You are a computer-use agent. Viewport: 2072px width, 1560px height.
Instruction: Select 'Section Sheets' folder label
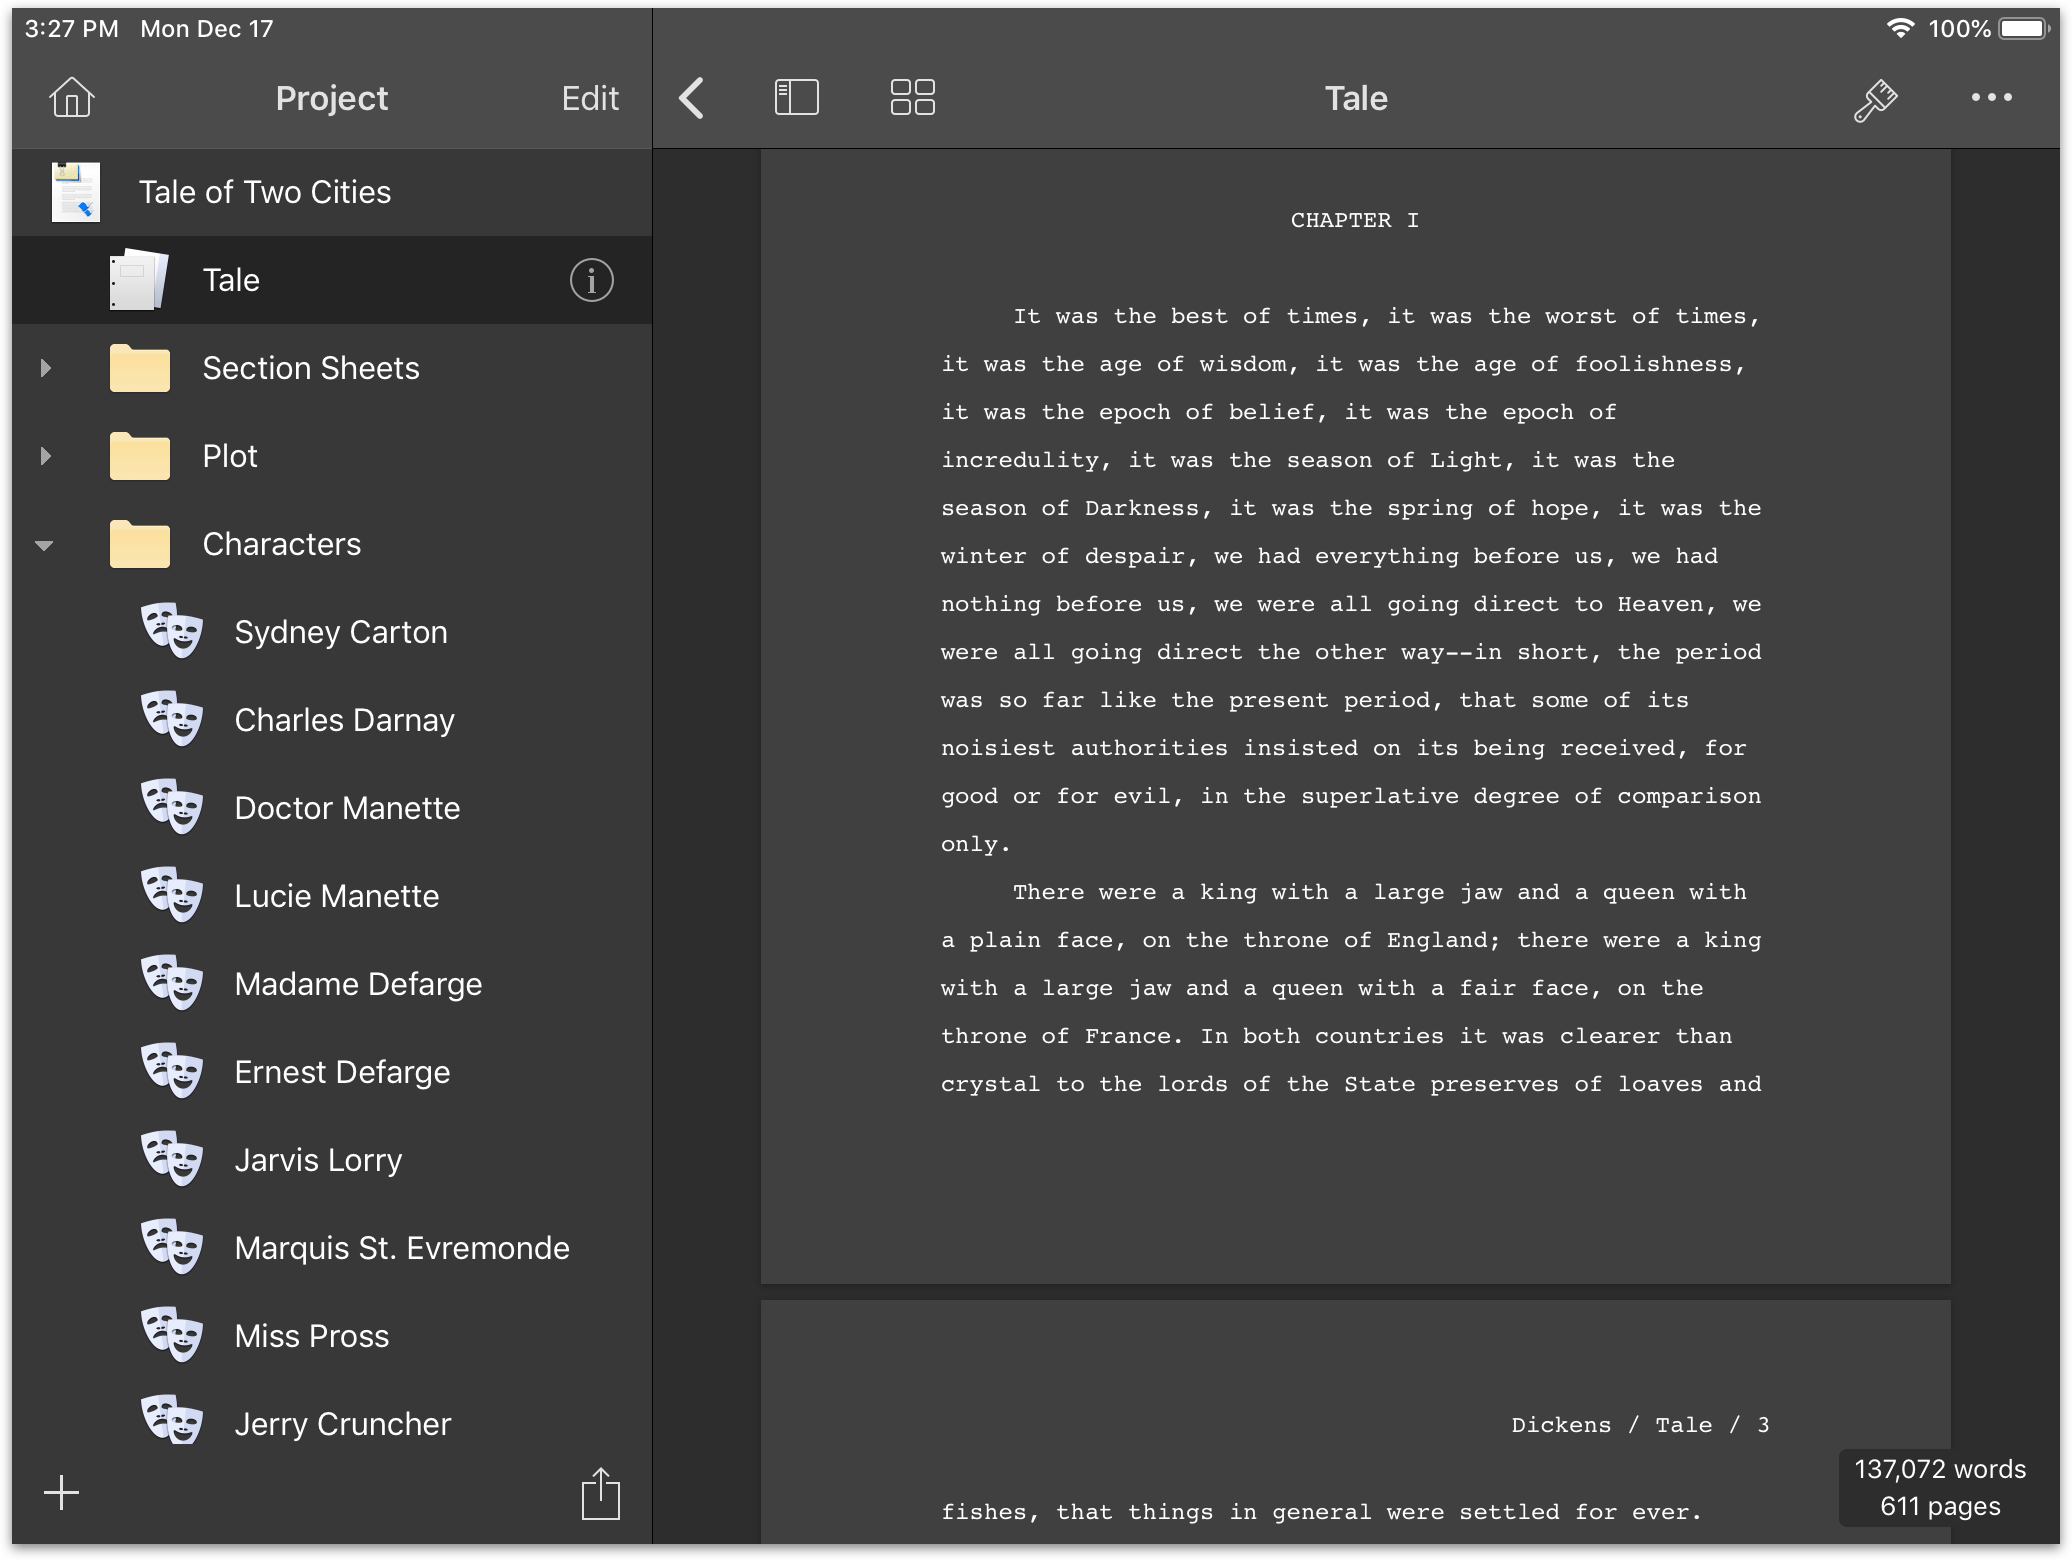click(x=311, y=368)
